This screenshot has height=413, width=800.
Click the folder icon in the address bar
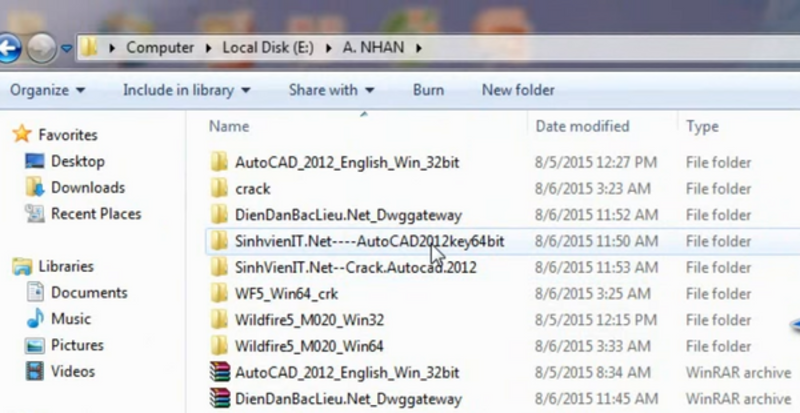click(x=89, y=48)
